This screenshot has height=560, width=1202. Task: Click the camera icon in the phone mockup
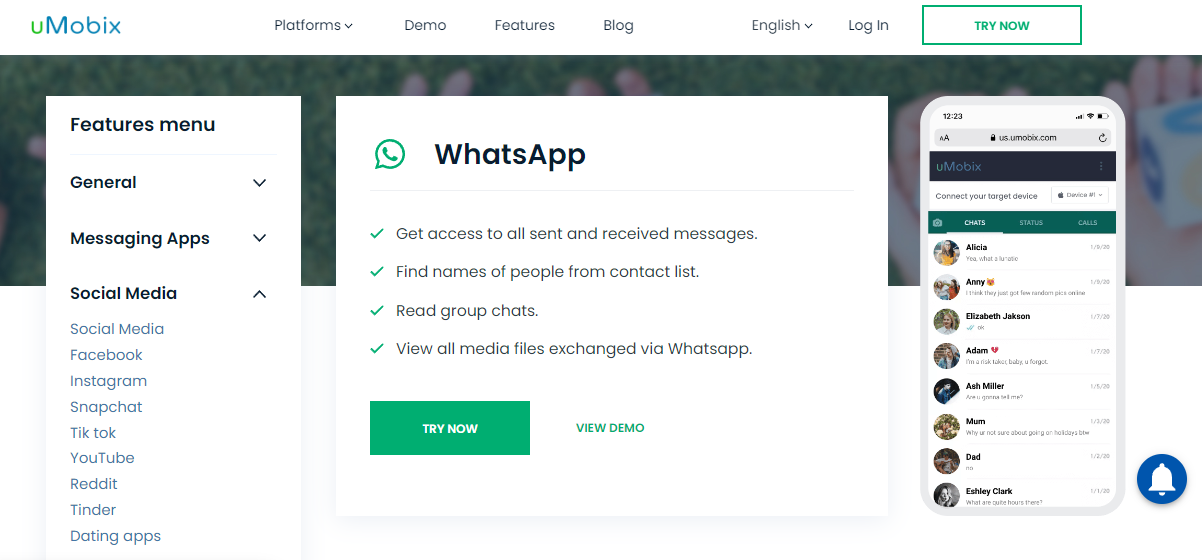coord(938,223)
